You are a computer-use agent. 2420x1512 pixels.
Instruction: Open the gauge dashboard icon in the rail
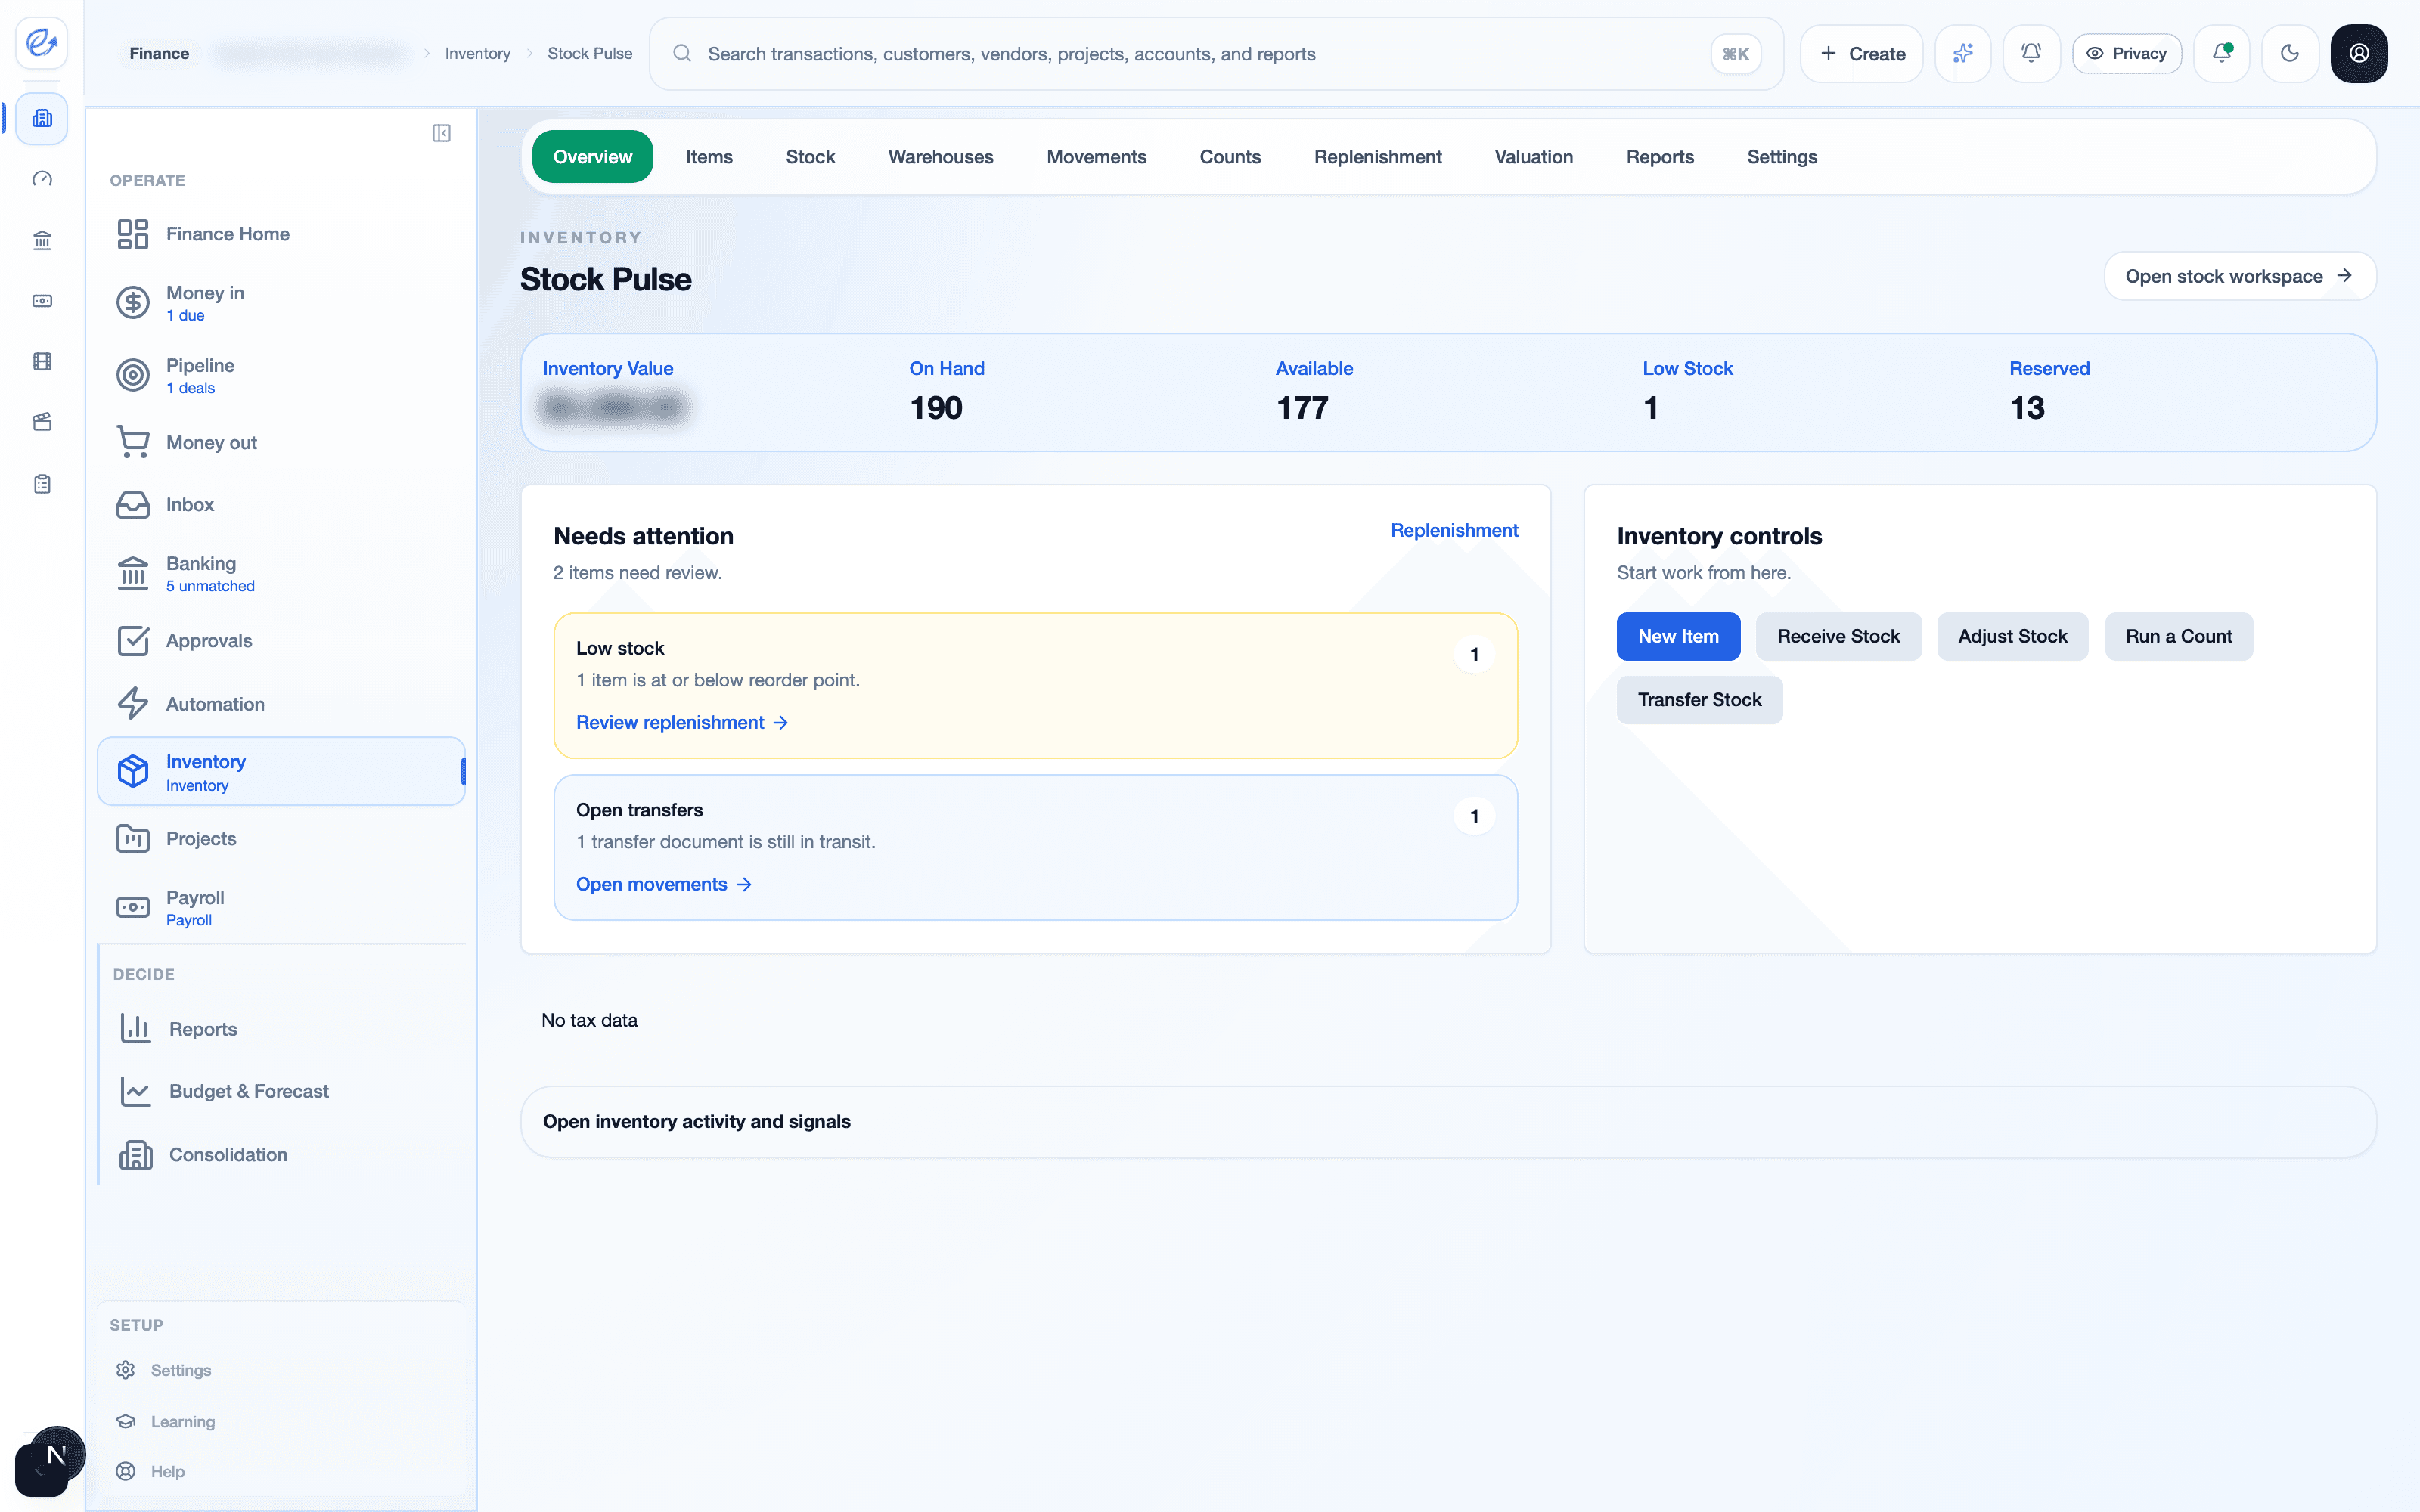42,179
